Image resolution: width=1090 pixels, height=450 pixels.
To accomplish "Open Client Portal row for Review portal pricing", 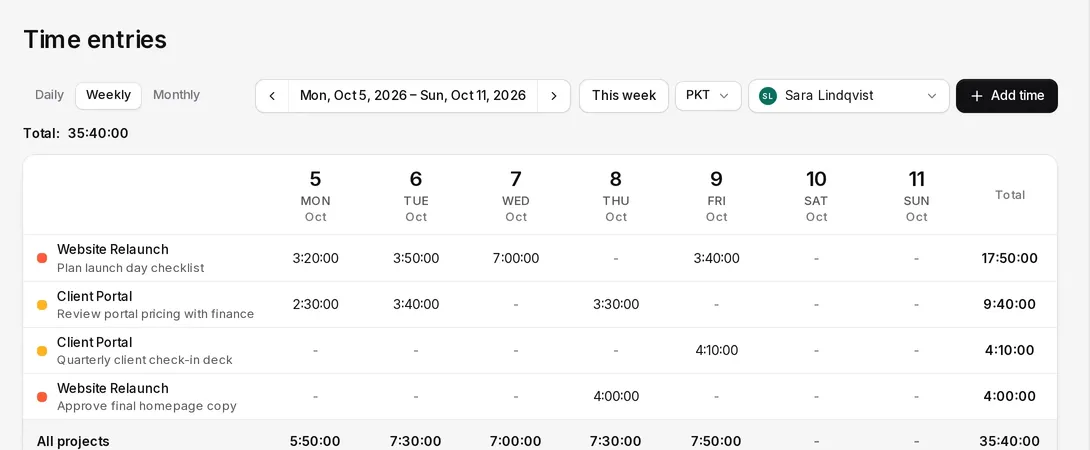I will click(x=539, y=305).
